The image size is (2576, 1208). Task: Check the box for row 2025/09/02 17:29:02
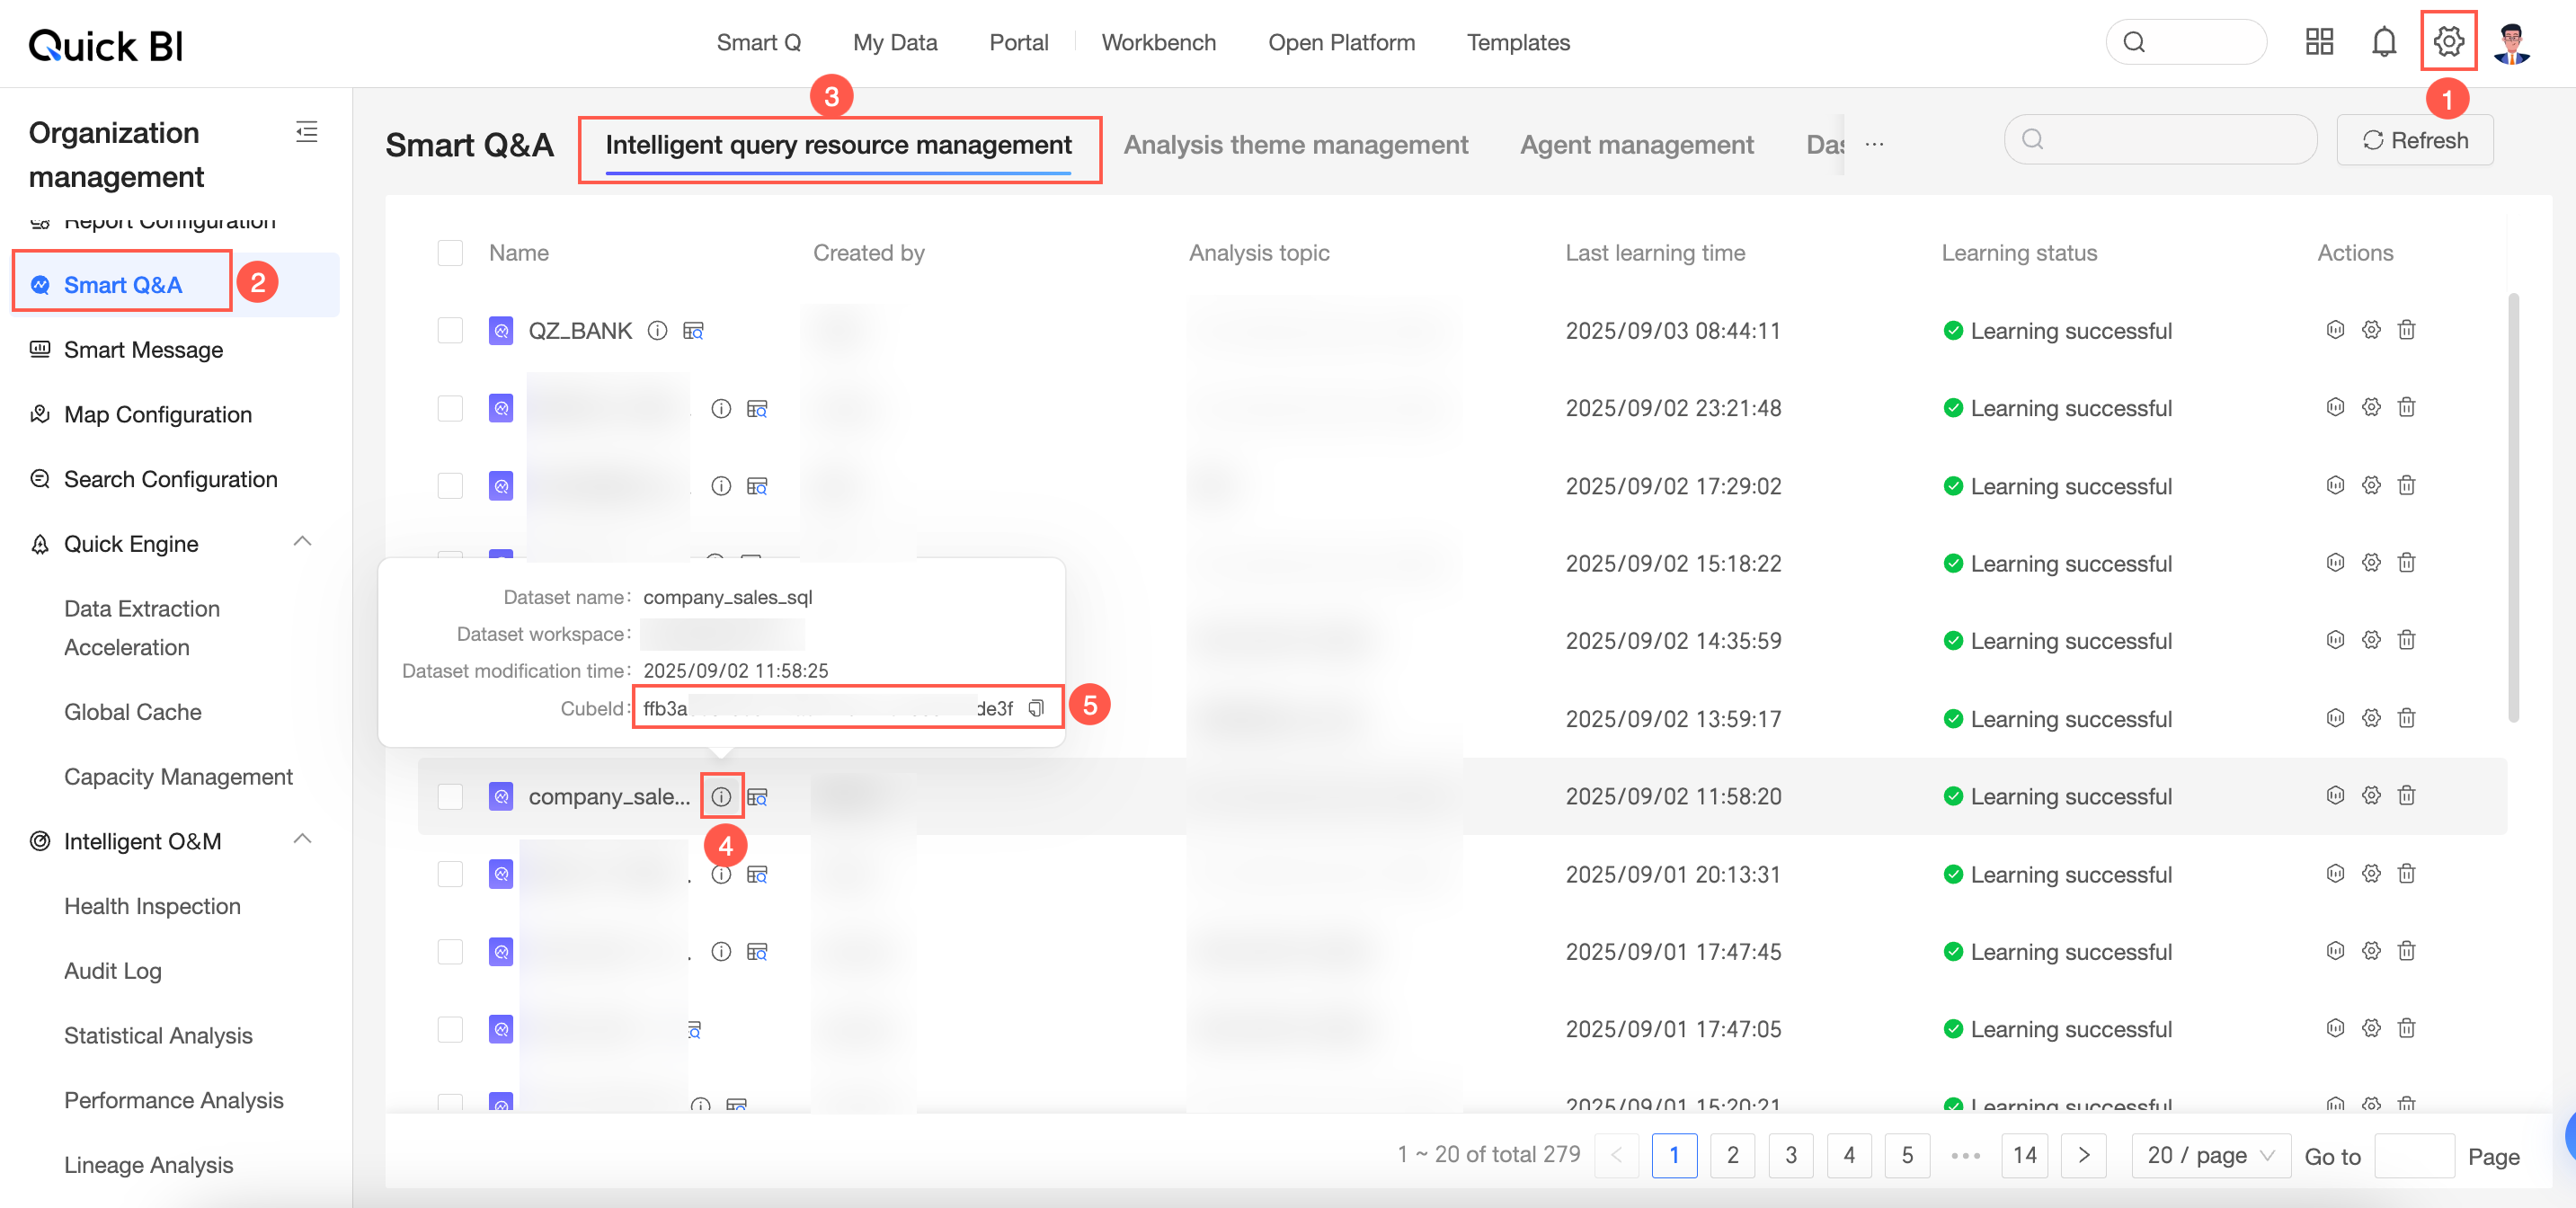[450, 486]
